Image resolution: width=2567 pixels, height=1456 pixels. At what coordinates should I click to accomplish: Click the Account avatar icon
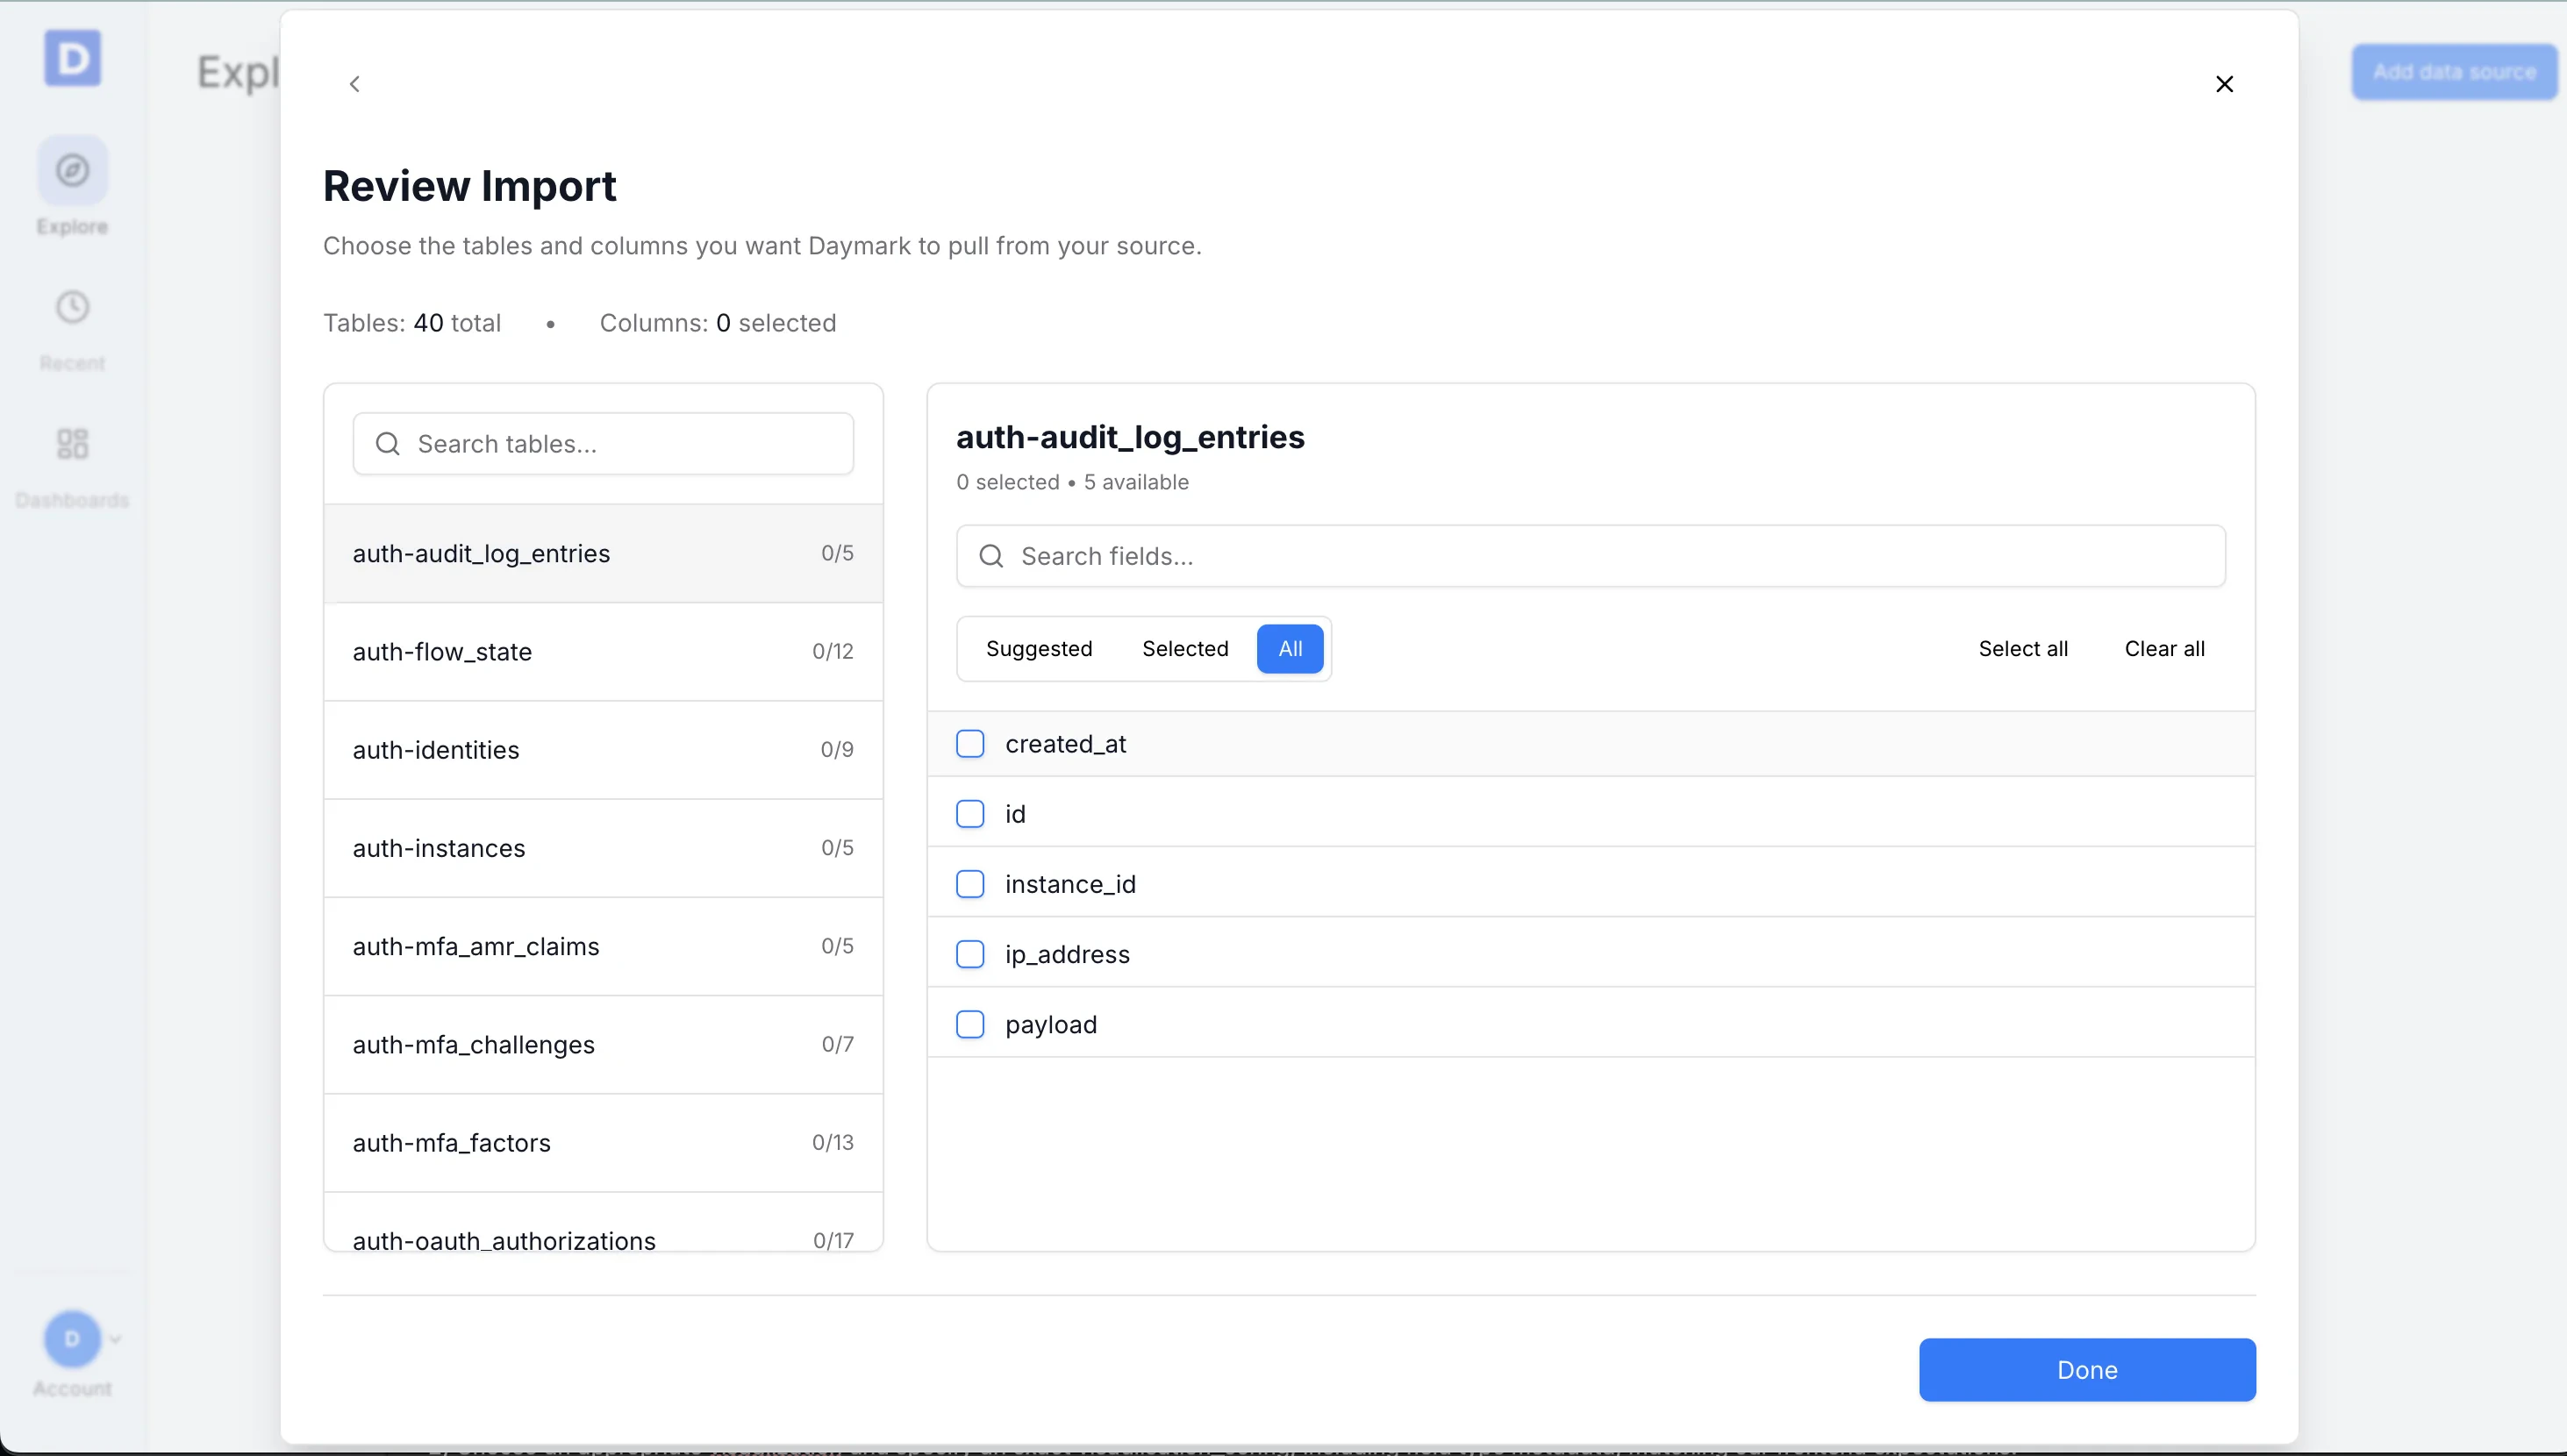pos(71,1339)
